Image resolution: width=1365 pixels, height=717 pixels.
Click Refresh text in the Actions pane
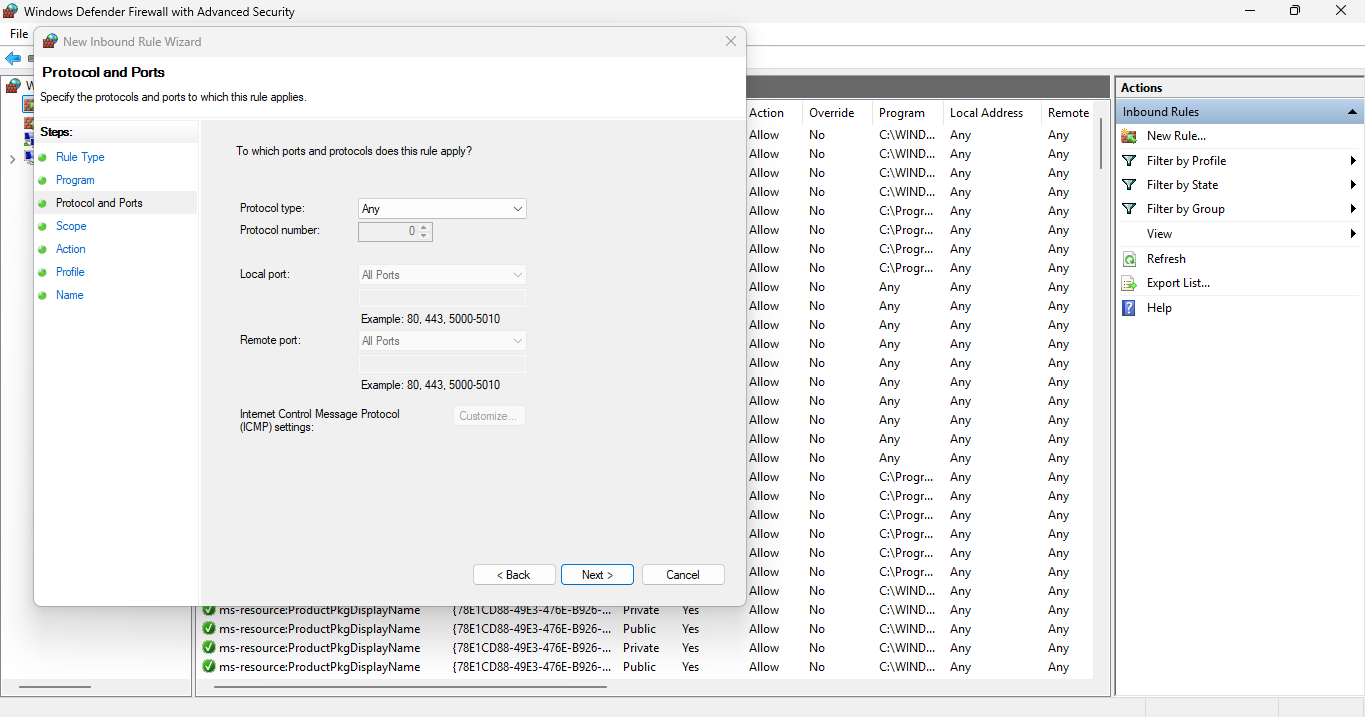tap(1166, 258)
